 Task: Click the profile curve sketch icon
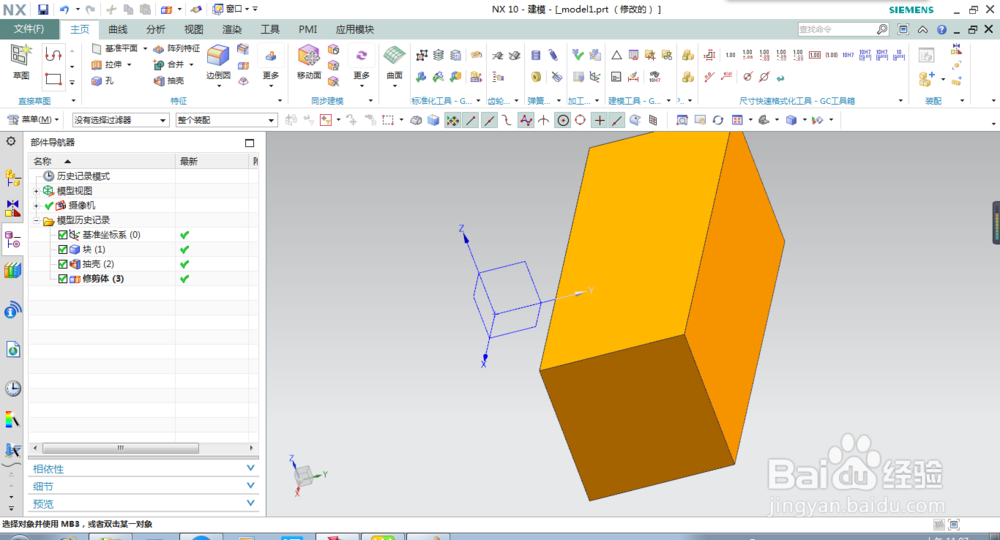click(54, 55)
